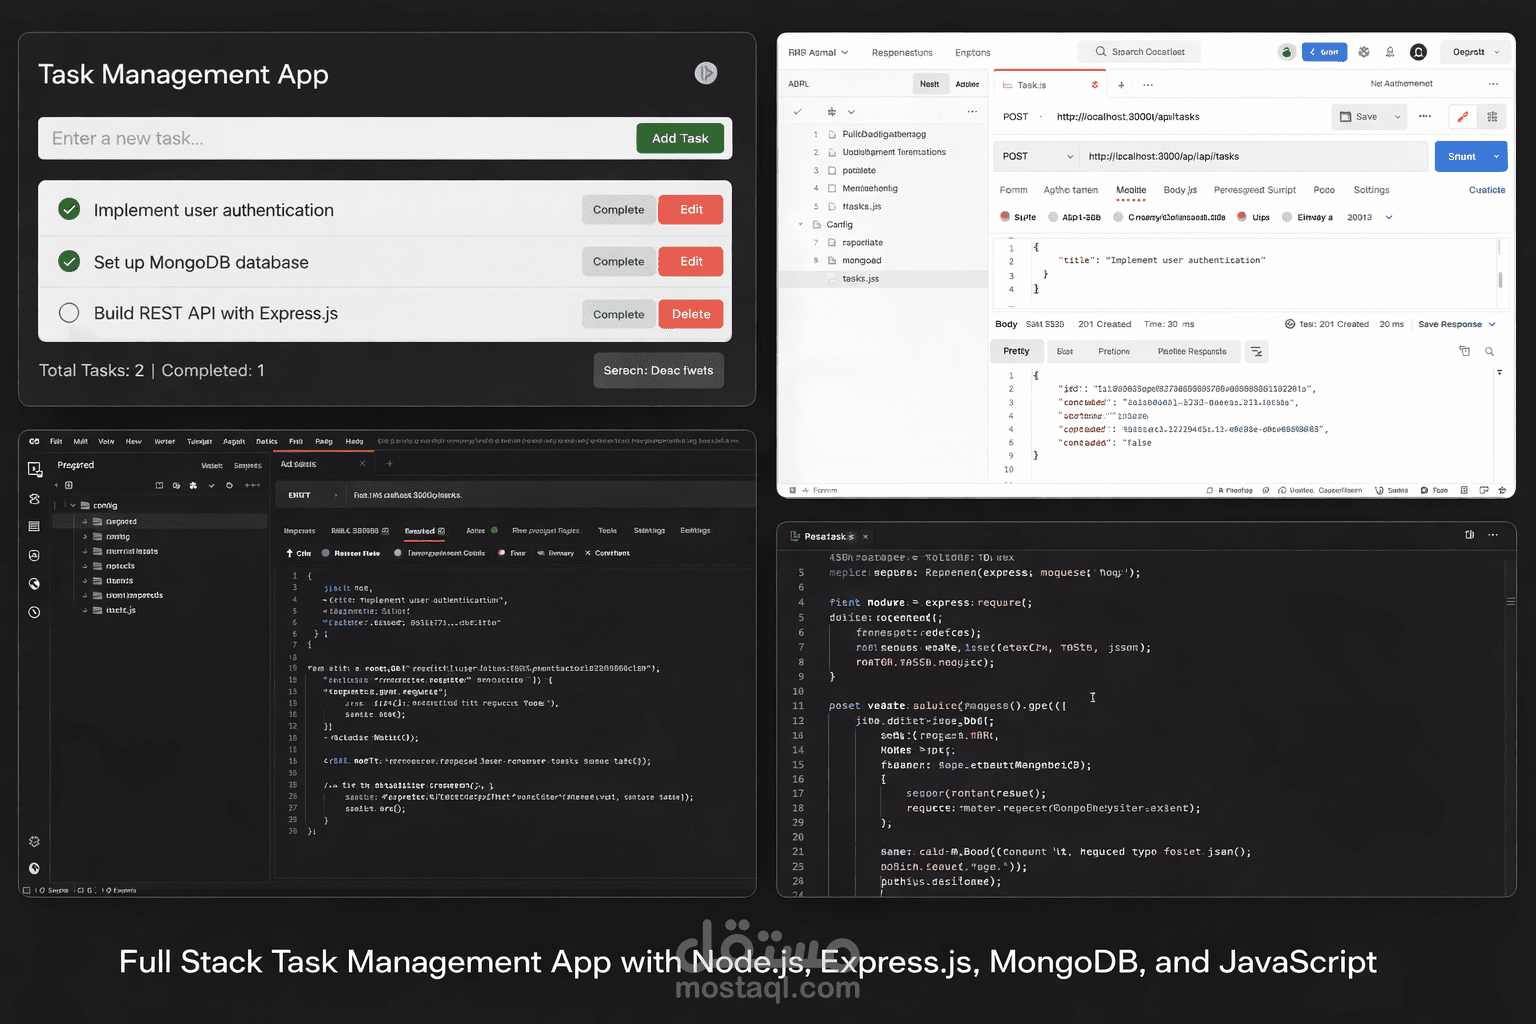The image size is (1536, 1024).
Task: Click the wrap lines icon next to Pastlee Response
Action: (1257, 352)
